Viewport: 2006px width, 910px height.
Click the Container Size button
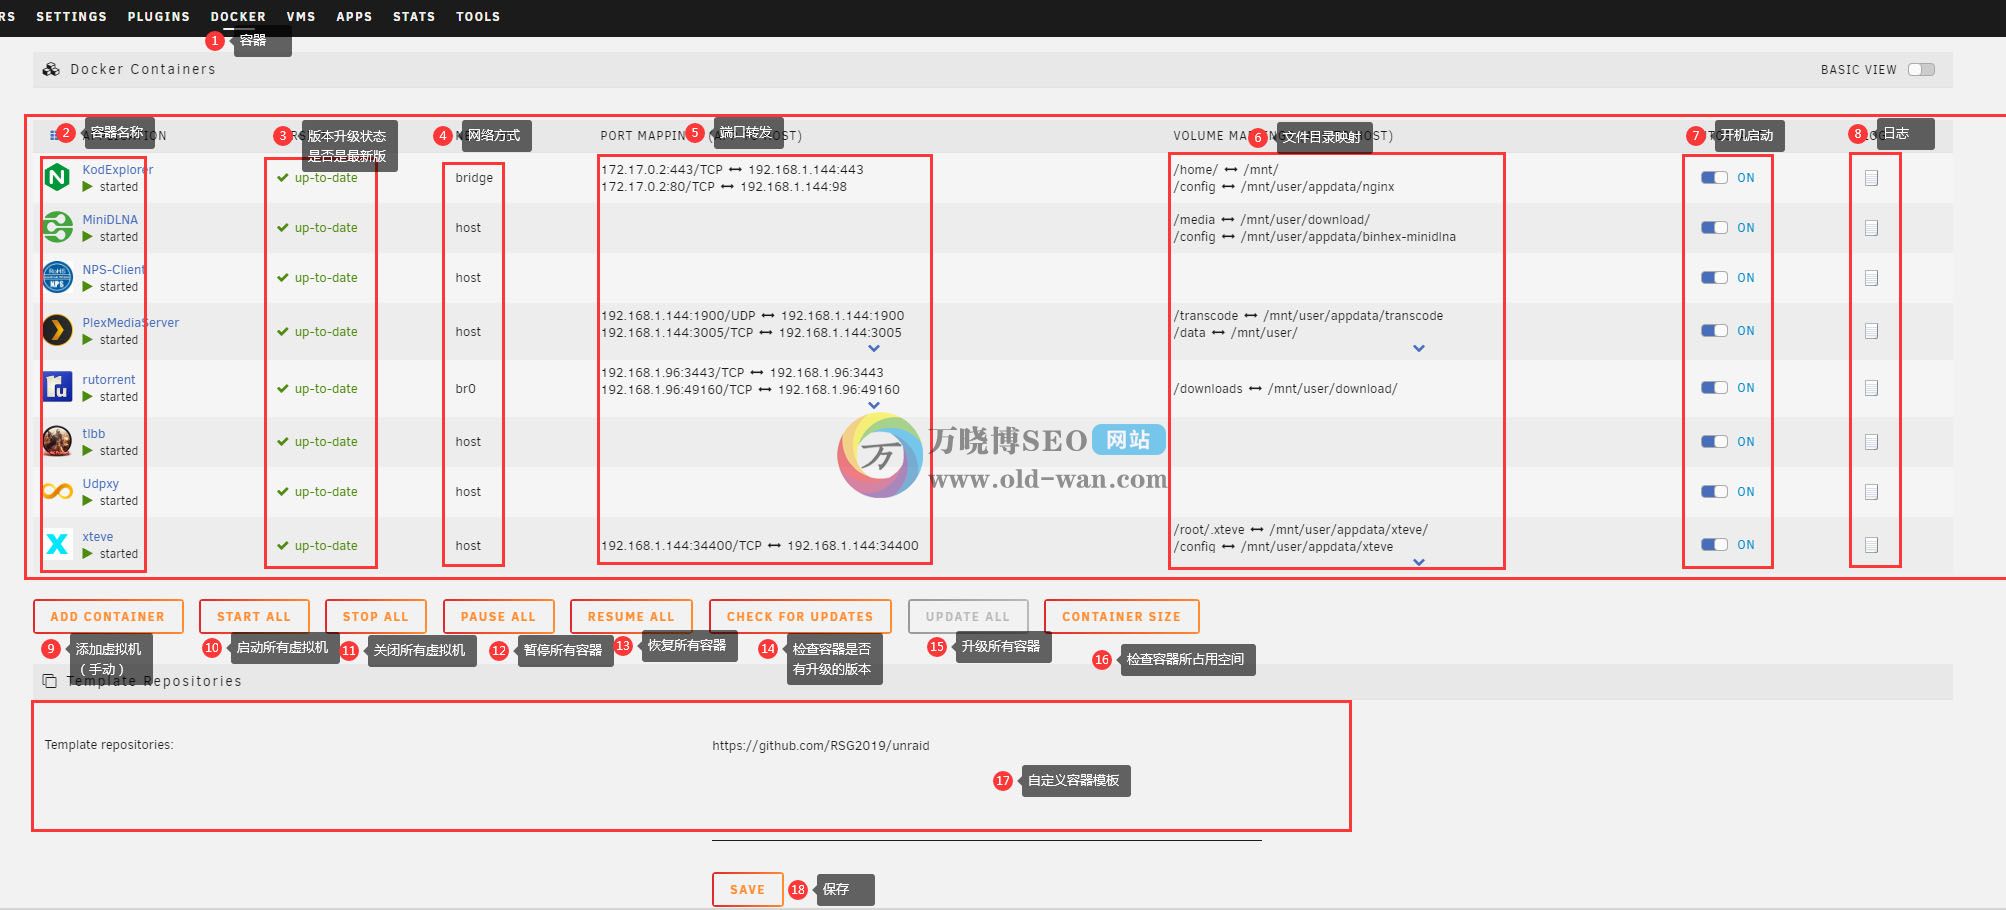click(x=1121, y=617)
